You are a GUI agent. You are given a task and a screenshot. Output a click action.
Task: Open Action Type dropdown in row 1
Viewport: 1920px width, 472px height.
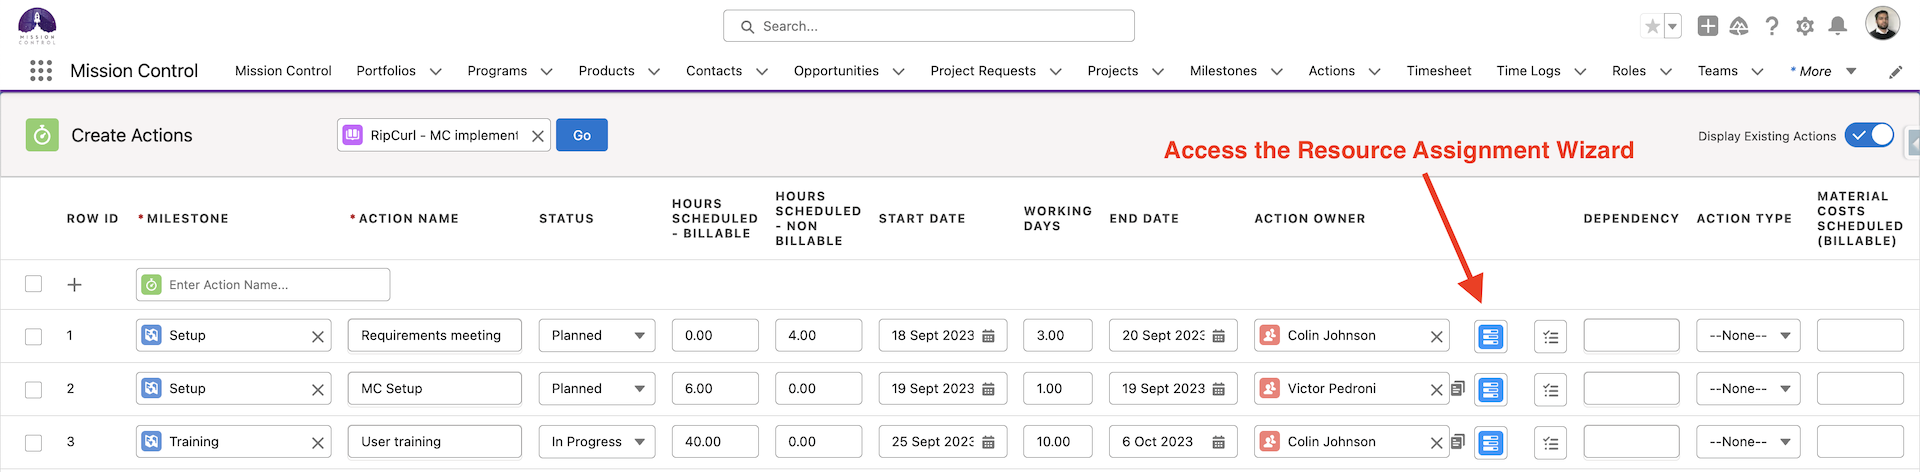pos(1749,335)
